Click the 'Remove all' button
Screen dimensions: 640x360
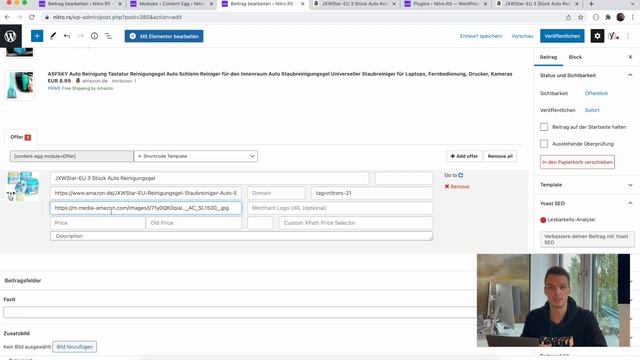pyautogui.click(x=500, y=156)
